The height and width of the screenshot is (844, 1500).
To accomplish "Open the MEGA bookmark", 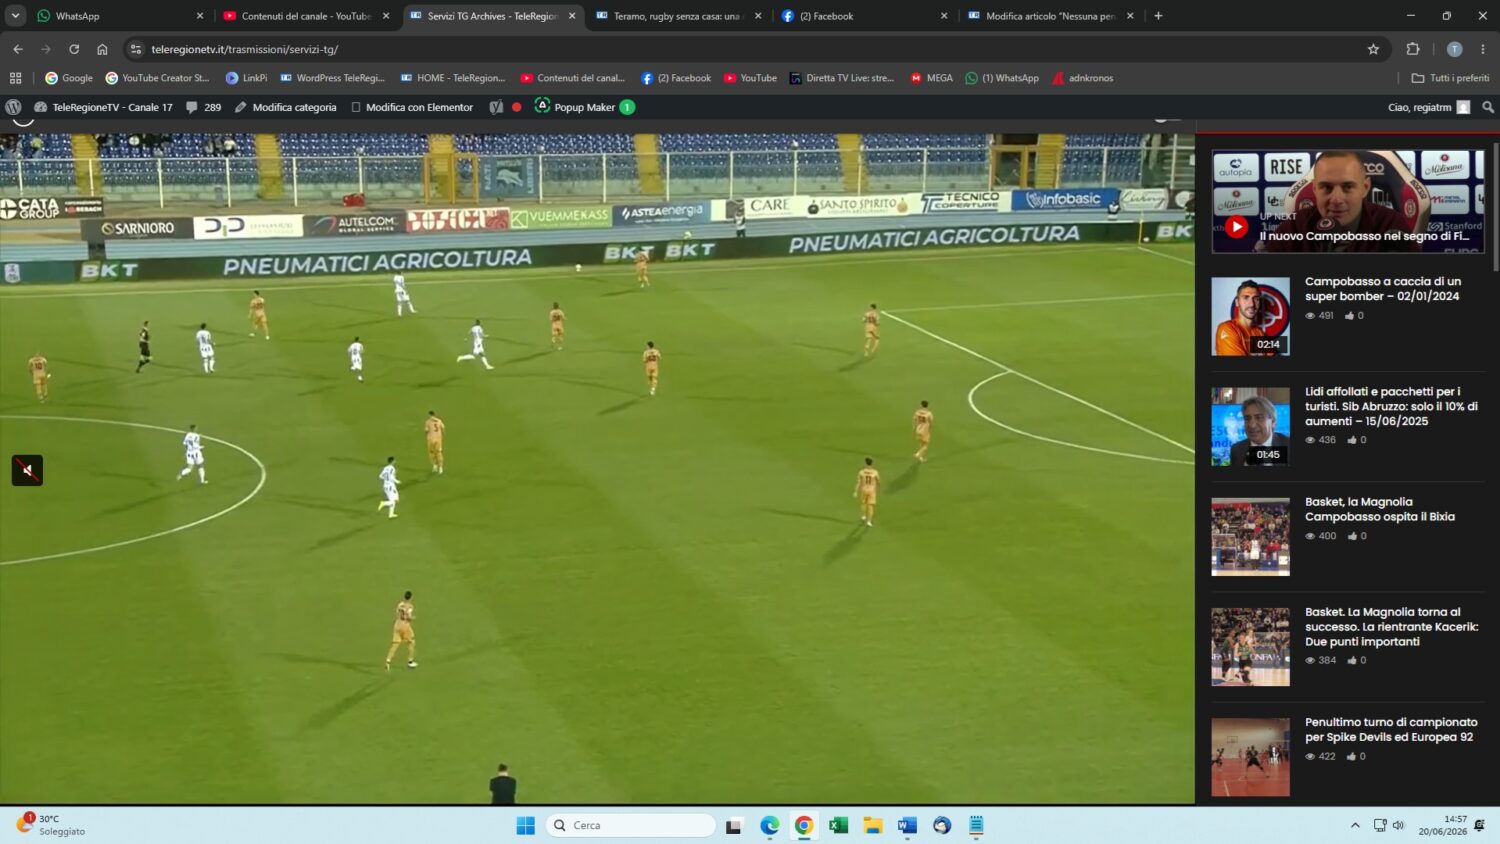I will click(931, 78).
